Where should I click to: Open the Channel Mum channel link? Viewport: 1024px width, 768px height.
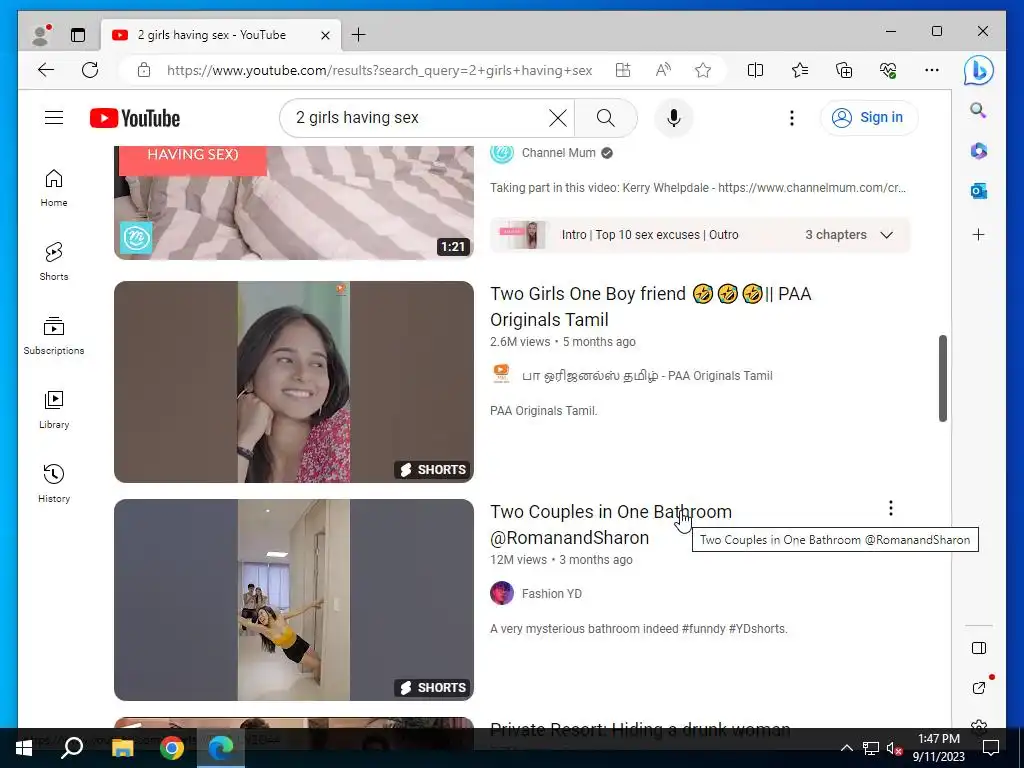[558, 153]
